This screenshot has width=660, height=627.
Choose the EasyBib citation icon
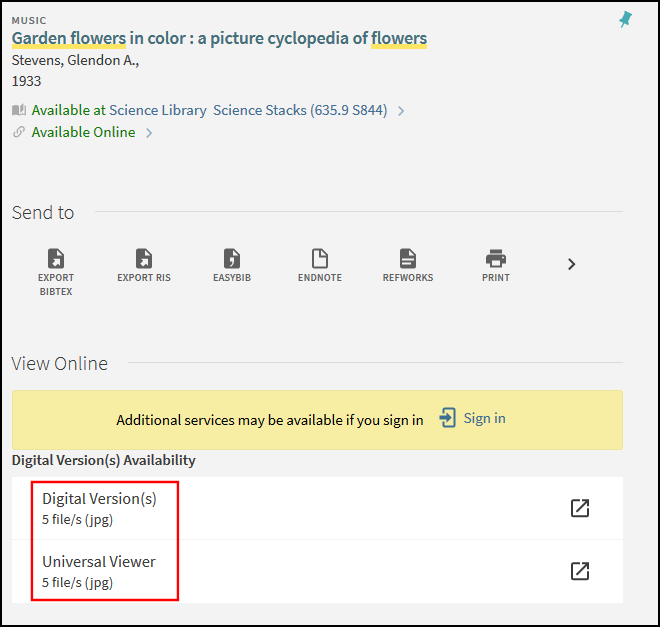232,259
